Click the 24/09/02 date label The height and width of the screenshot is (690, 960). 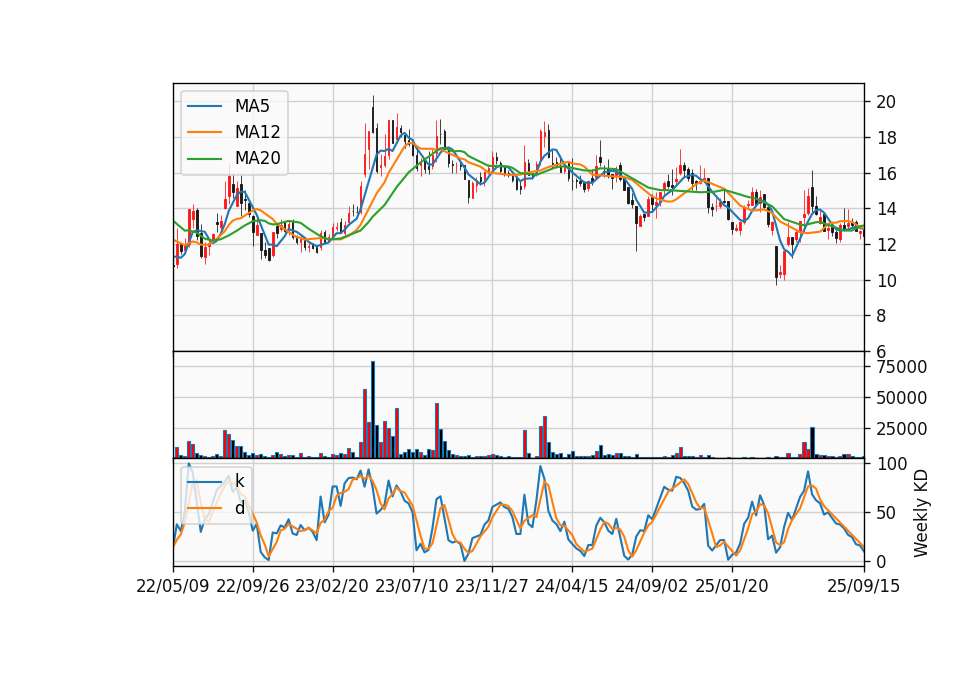pos(651,586)
